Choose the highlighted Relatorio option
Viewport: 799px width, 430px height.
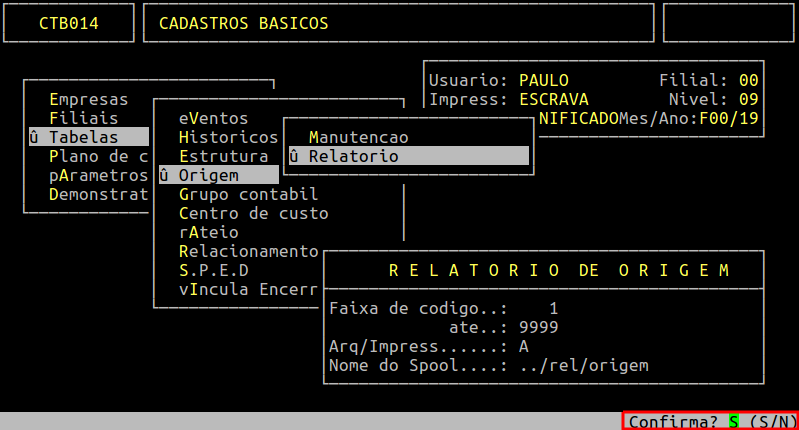click(x=353, y=156)
